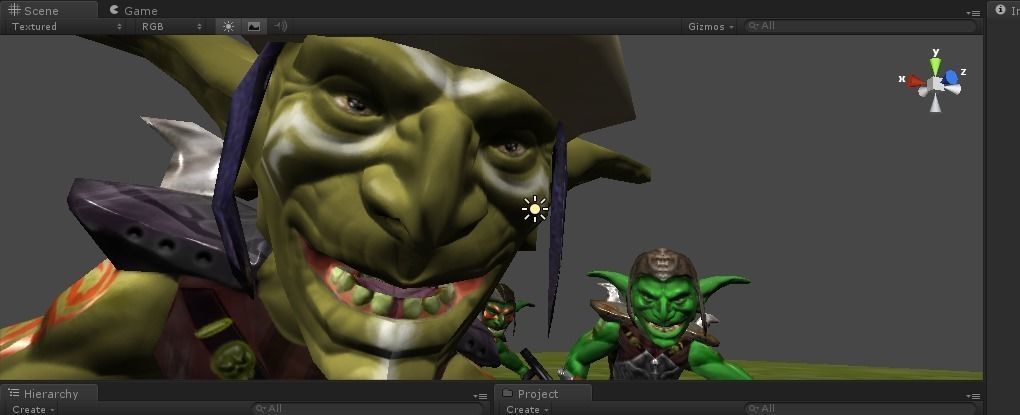Open the Hierarchy Create dropdown
Image resolution: width=1020 pixels, height=415 pixels.
pos(33,409)
